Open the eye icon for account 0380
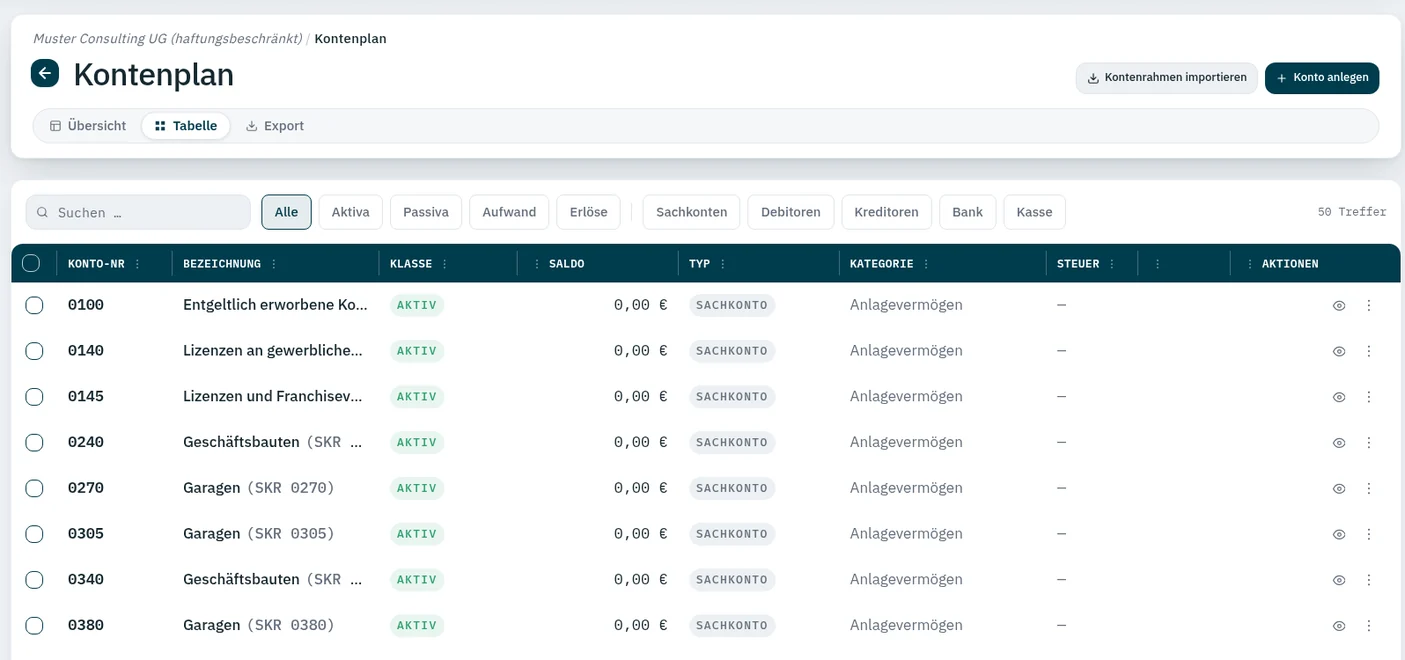Viewport: 1405px width, 660px height. (x=1339, y=626)
